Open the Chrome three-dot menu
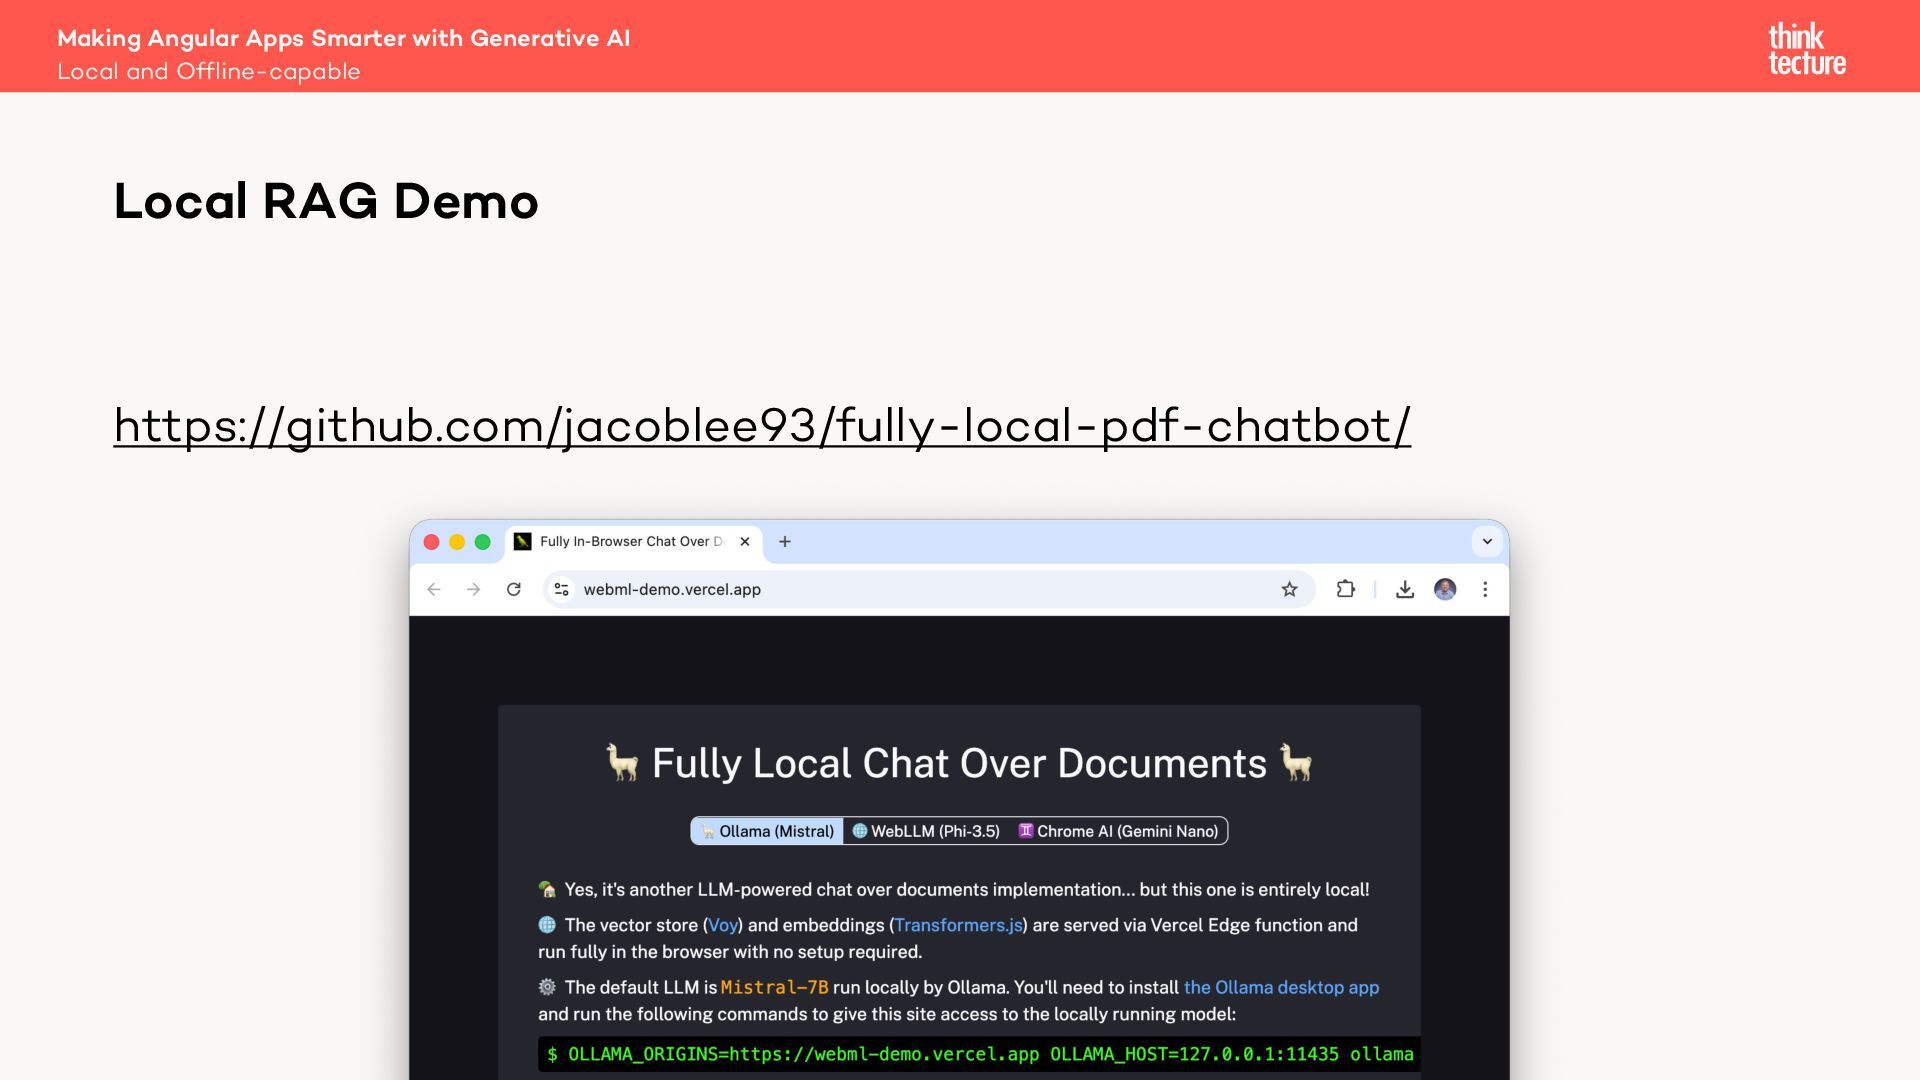The width and height of the screenshot is (1920, 1080). [x=1485, y=590]
